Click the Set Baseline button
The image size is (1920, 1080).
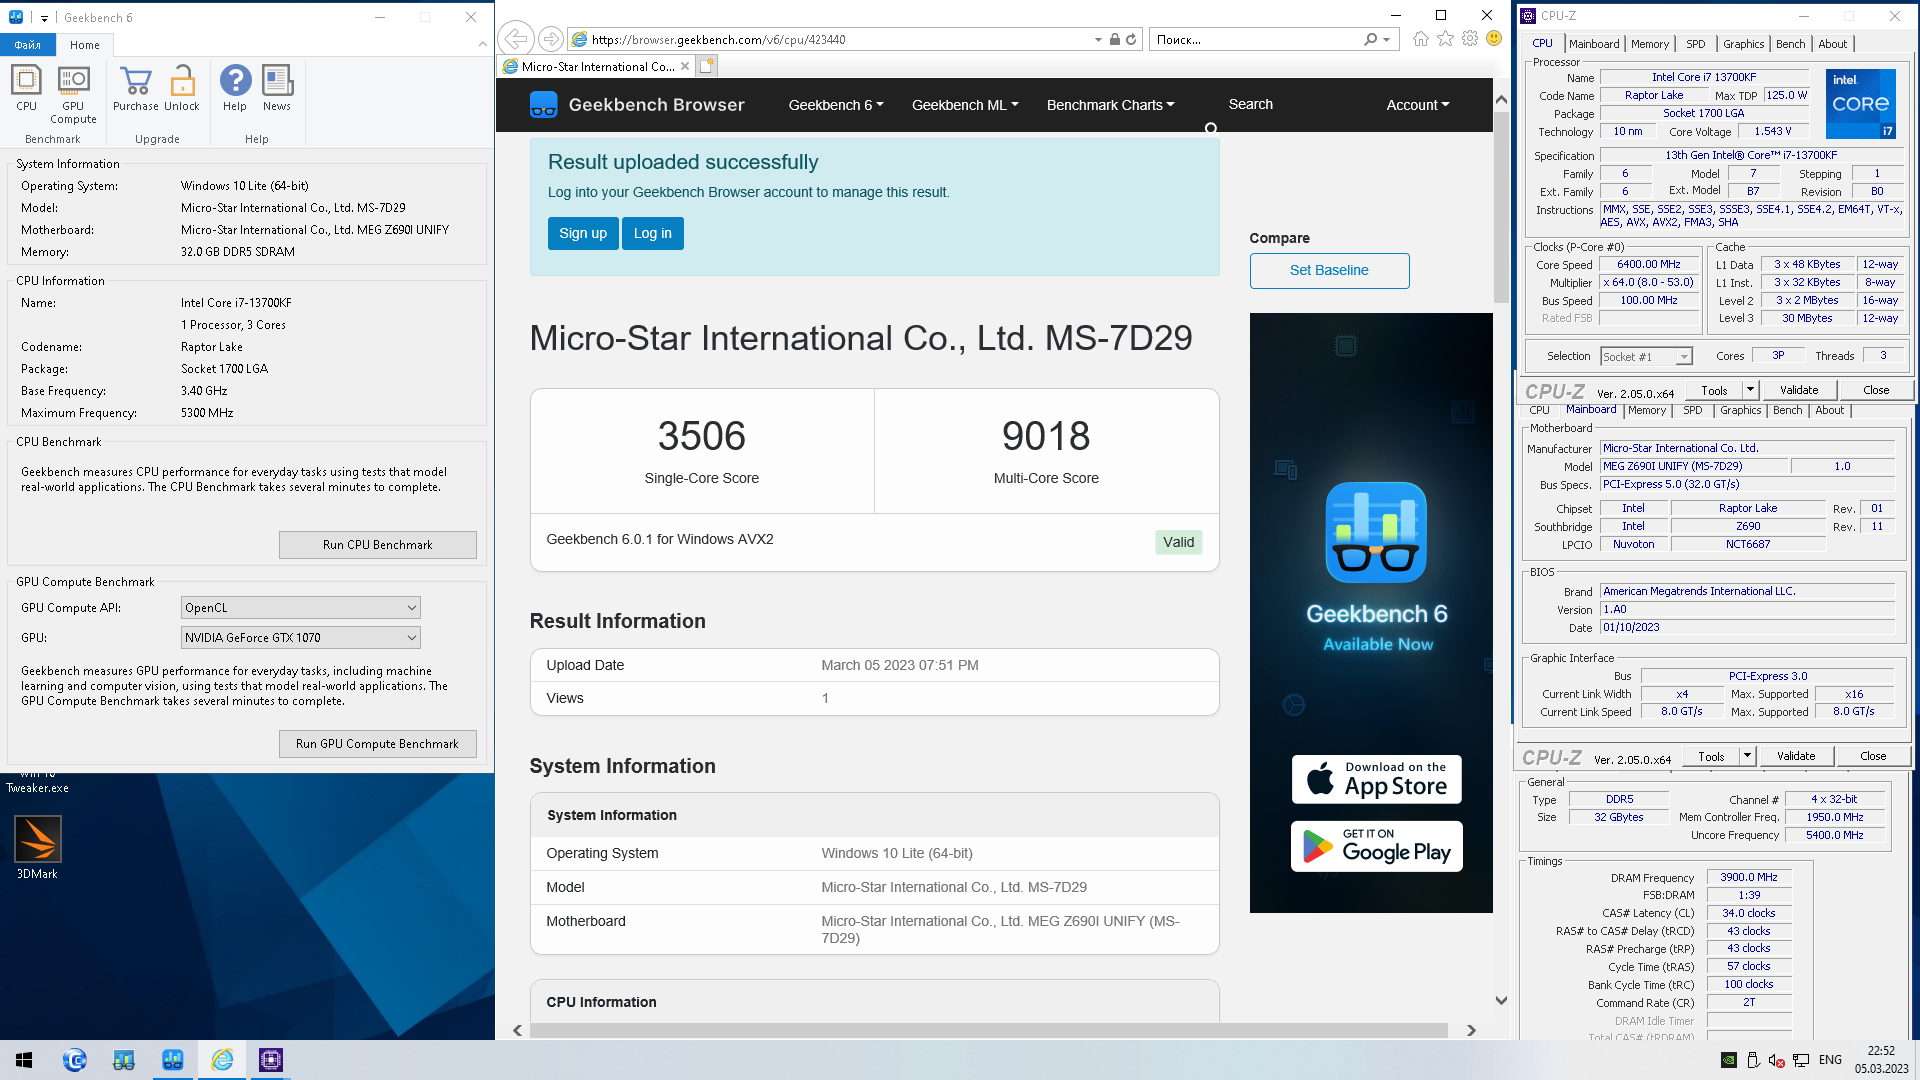pyautogui.click(x=1329, y=270)
